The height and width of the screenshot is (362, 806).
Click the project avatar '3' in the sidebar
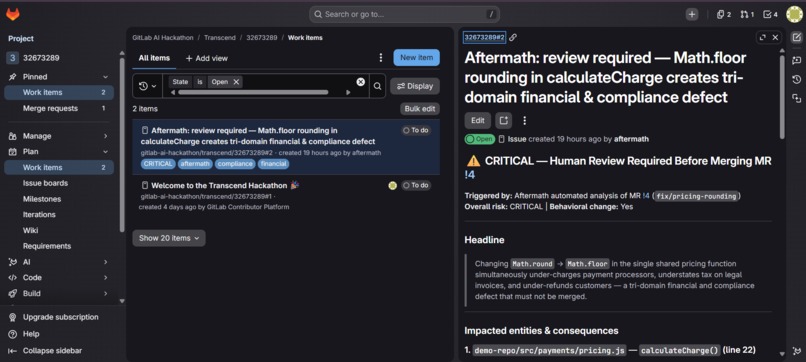(x=13, y=58)
